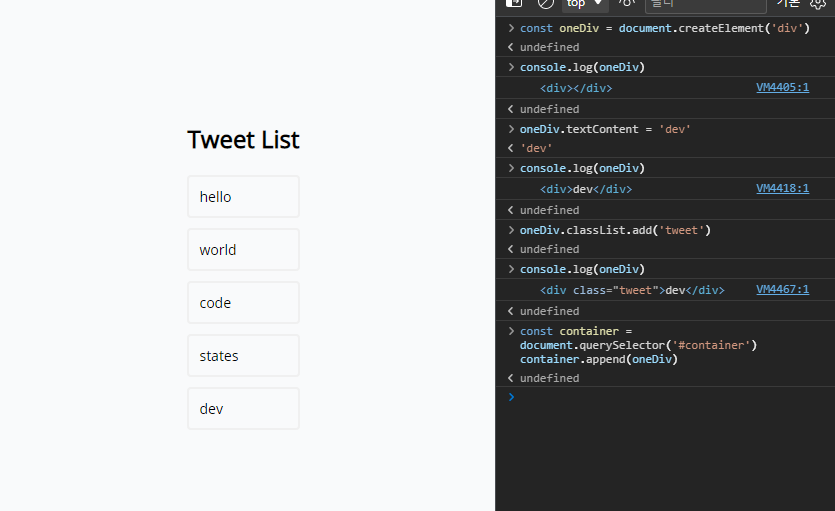Click the logged <div class="tweet"> output
This screenshot has width=835, height=511.
pos(632,290)
